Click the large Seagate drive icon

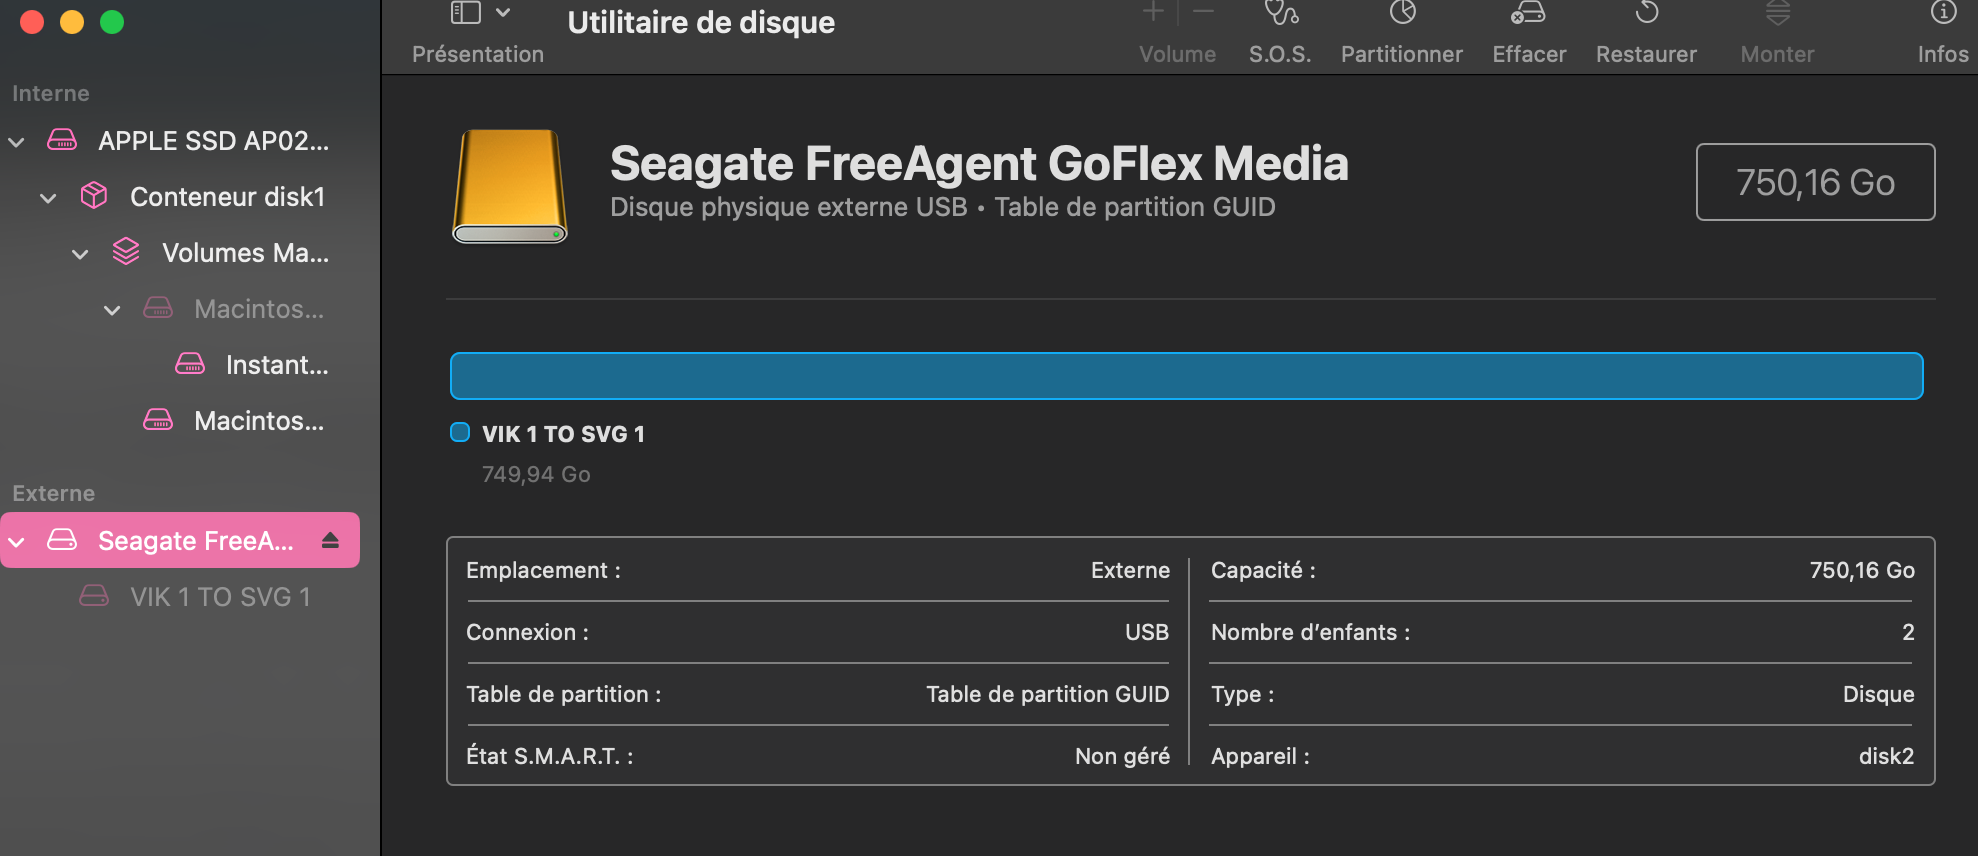[x=510, y=186]
